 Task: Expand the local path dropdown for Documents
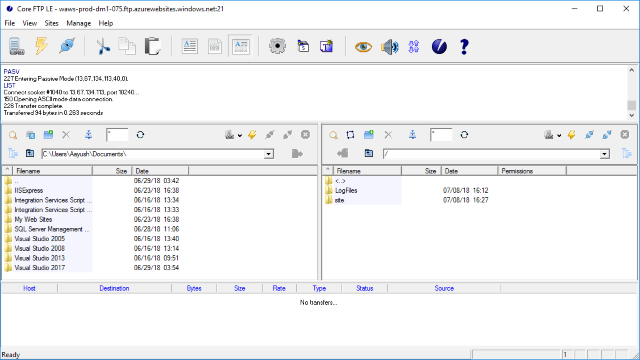tap(269, 154)
